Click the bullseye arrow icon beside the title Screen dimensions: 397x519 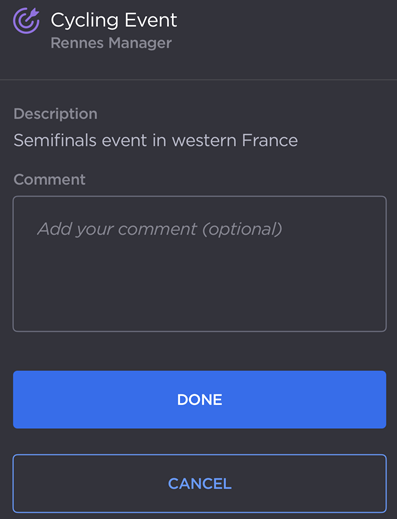point(26,21)
